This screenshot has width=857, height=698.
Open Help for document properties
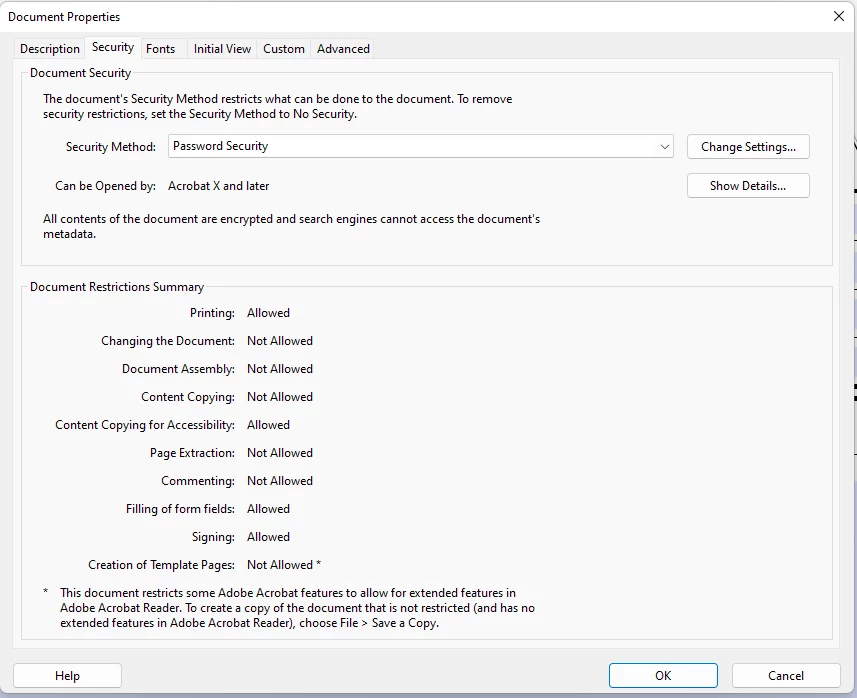click(67, 676)
